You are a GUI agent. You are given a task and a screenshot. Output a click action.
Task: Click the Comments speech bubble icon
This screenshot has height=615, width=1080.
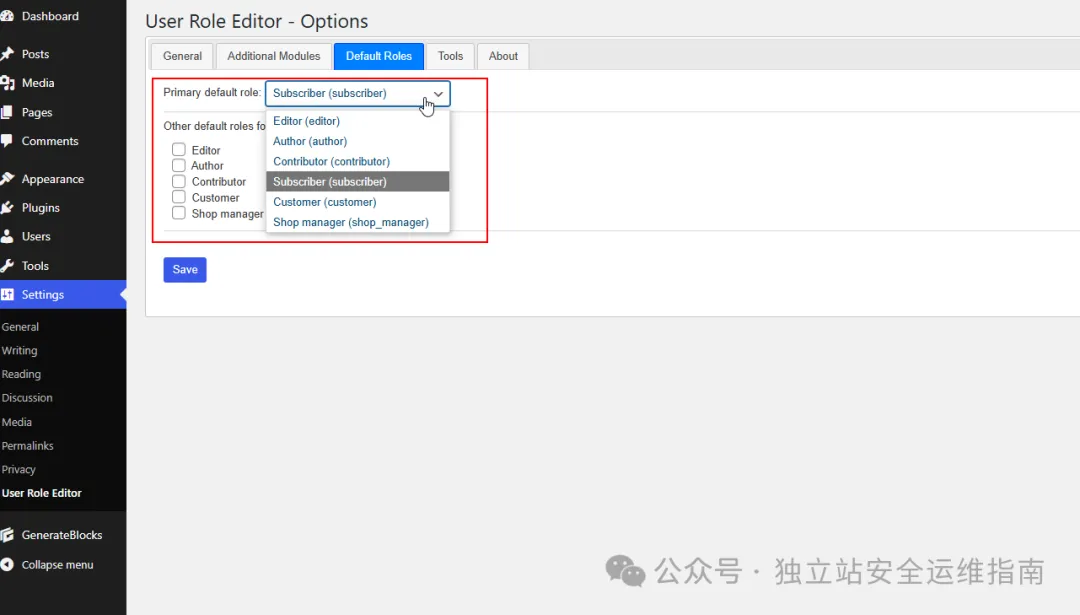pyautogui.click(x=7, y=141)
